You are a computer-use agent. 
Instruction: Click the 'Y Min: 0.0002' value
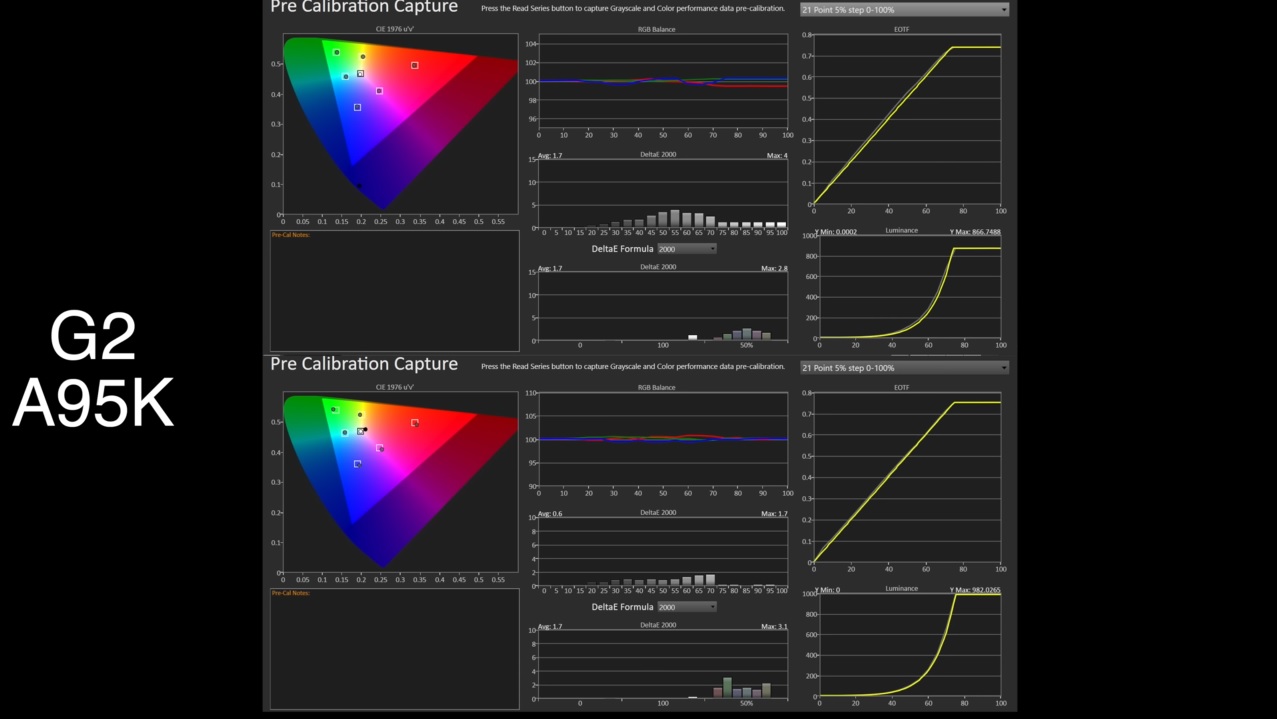click(836, 231)
